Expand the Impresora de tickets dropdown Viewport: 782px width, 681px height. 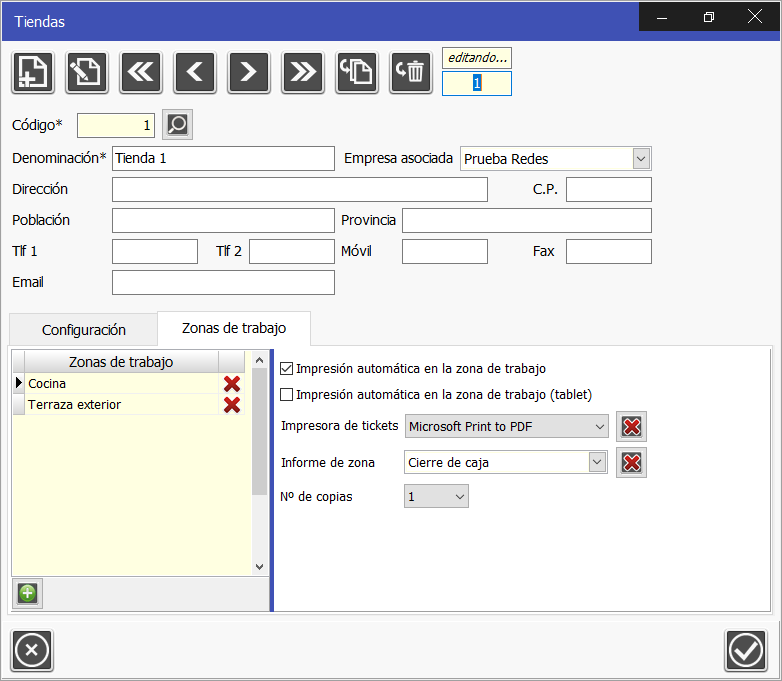(x=599, y=427)
